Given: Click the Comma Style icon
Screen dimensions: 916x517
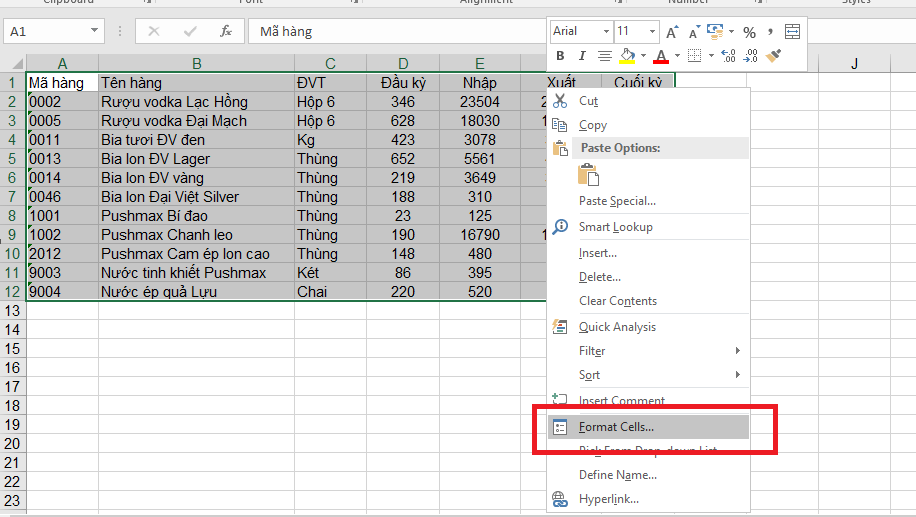Looking at the screenshot, I should 770,32.
